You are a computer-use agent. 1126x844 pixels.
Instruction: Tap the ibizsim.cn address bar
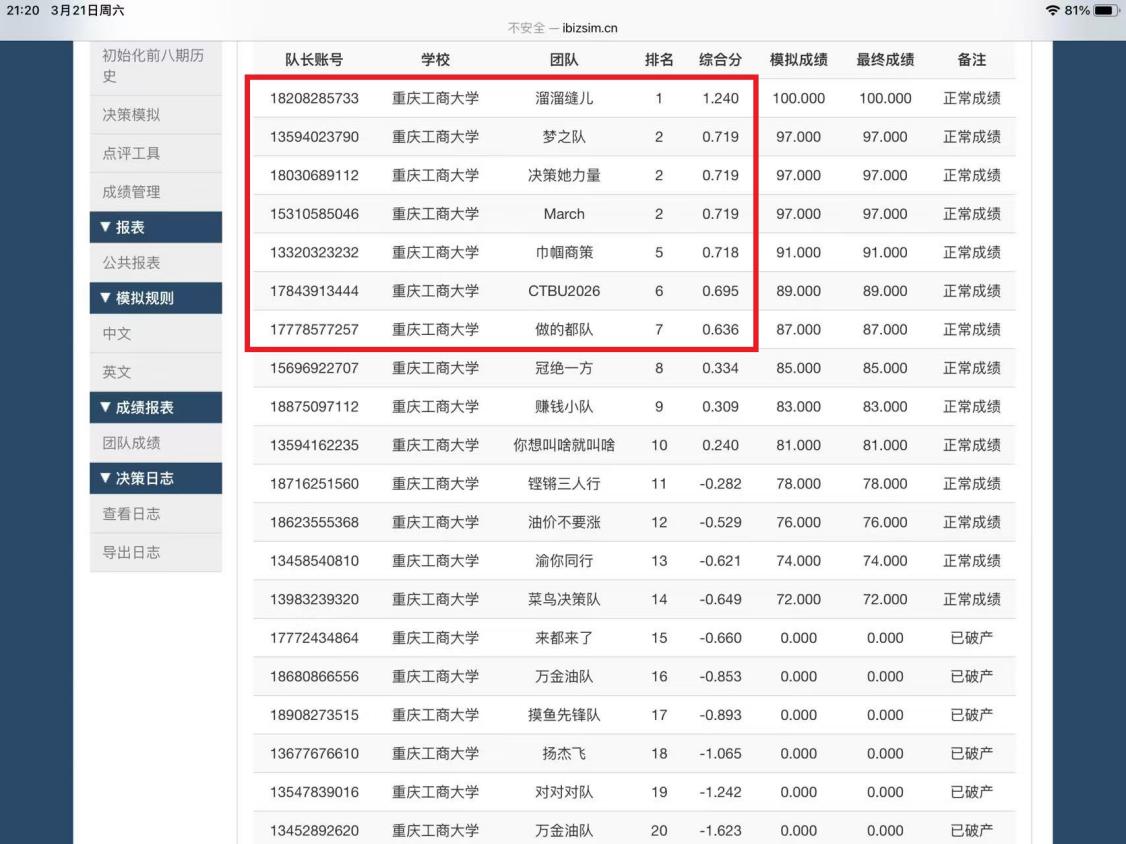(562, 27)
